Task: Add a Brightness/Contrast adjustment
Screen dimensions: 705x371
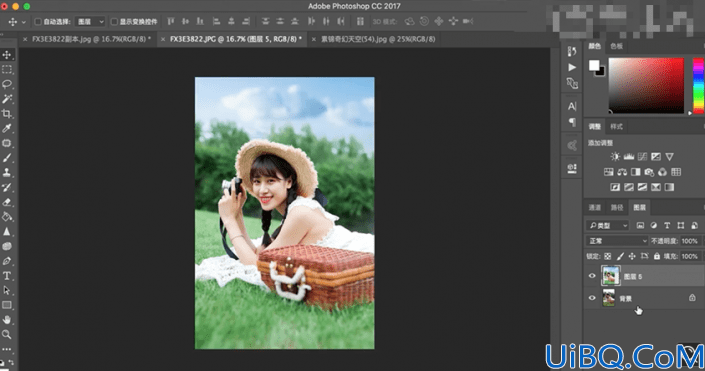Action: point(615,156)
